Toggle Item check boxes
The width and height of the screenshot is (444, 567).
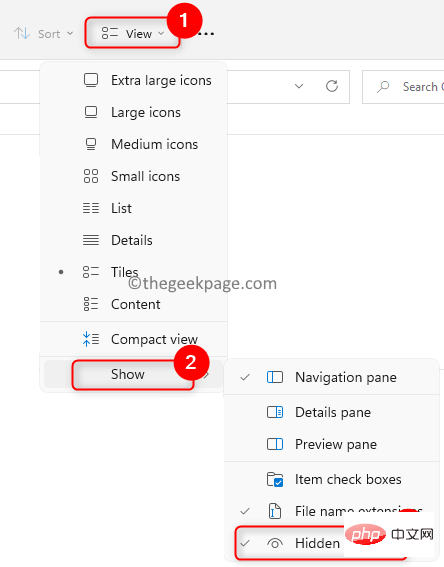click(x=332, y=479)
